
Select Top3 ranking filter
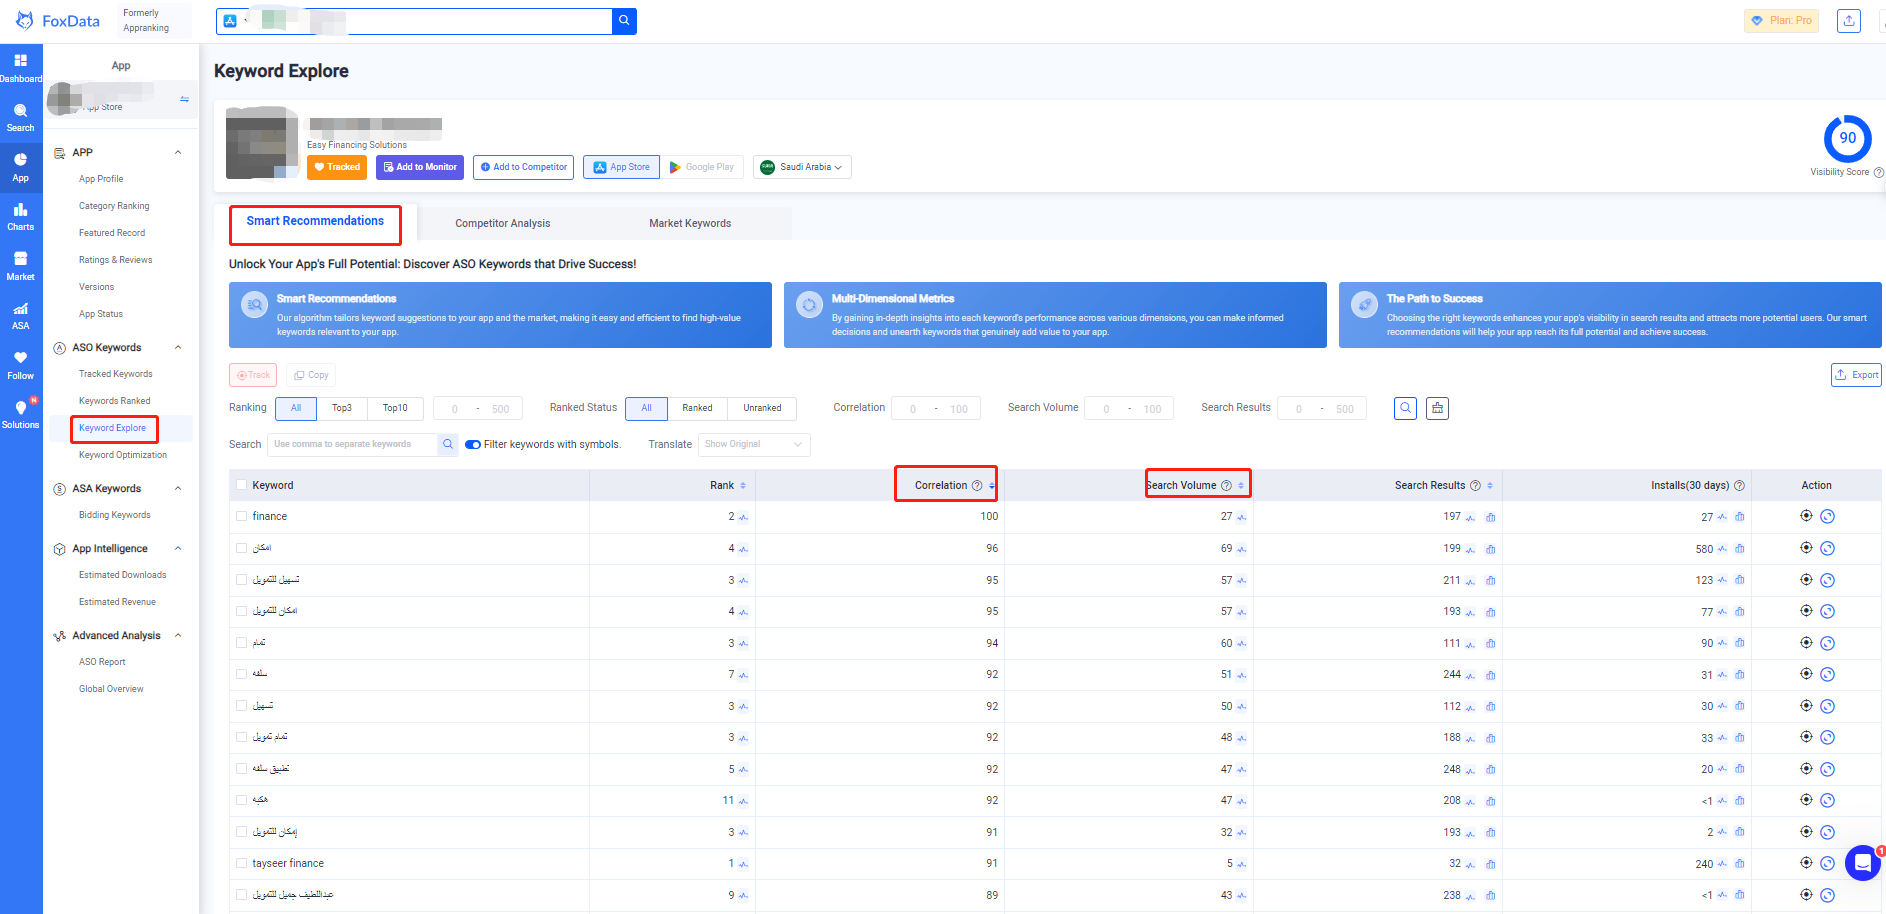(342, 408)
